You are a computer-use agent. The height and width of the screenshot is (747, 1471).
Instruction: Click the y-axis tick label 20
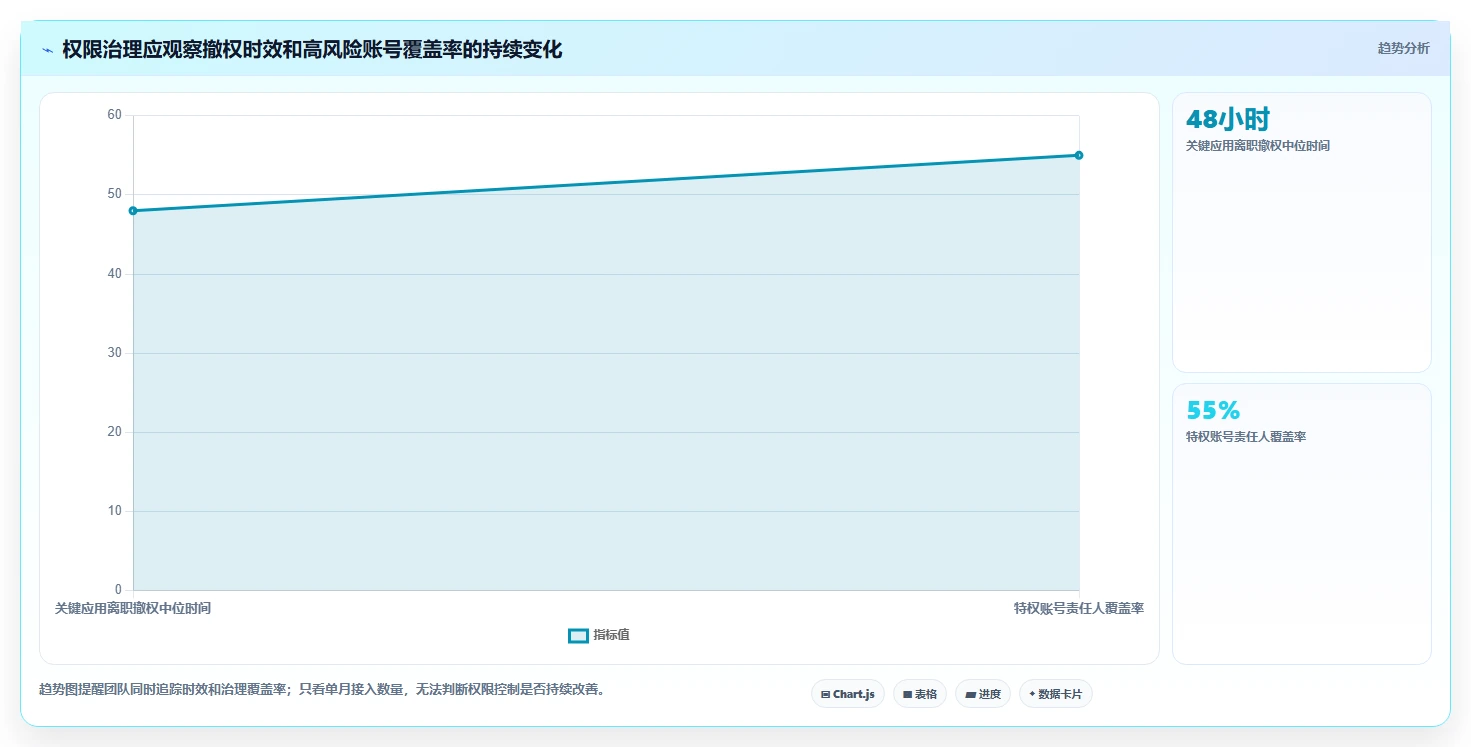[x=114, y=432]
